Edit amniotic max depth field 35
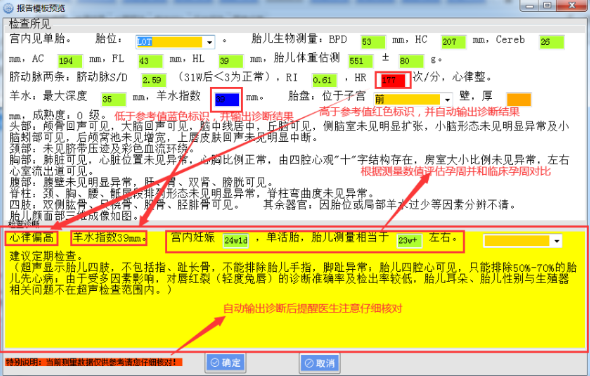590x376 pixels. click(114, 99)
